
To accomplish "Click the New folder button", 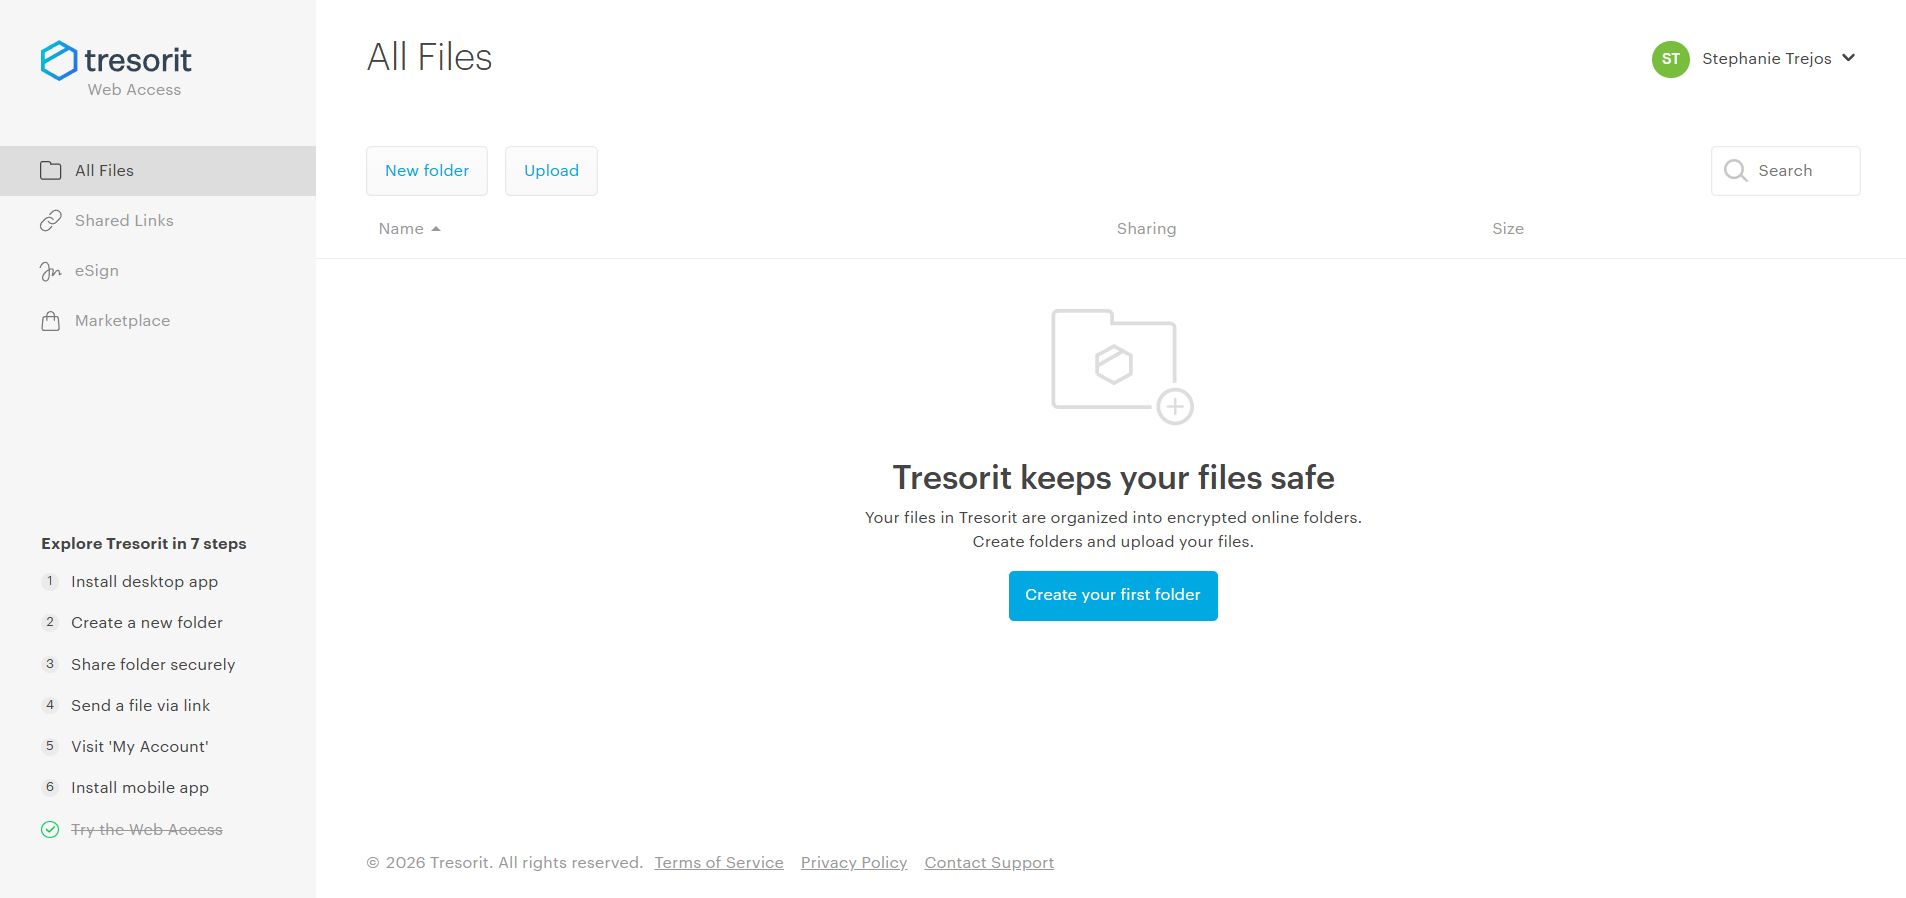I will (x=427, y=171).
